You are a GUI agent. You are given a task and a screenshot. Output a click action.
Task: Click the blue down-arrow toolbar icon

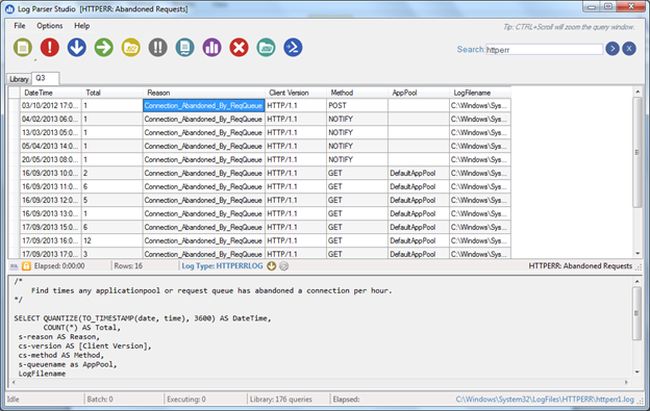pos(77,47)
